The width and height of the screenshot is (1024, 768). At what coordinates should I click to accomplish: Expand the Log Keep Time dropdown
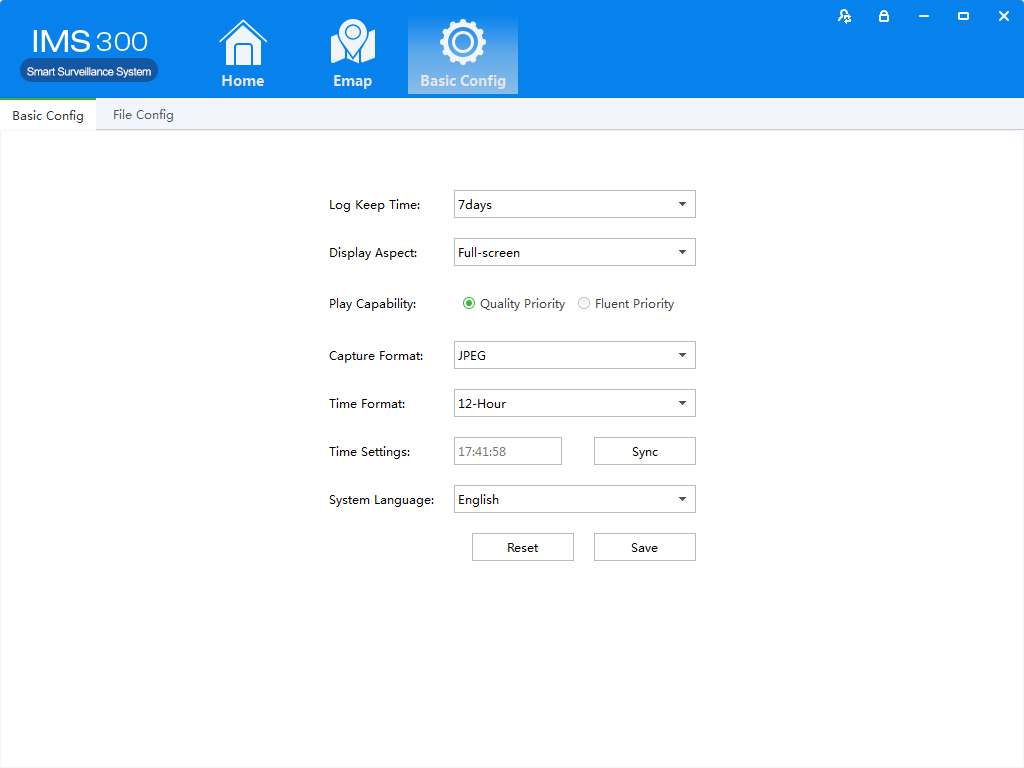pos(574,204)
